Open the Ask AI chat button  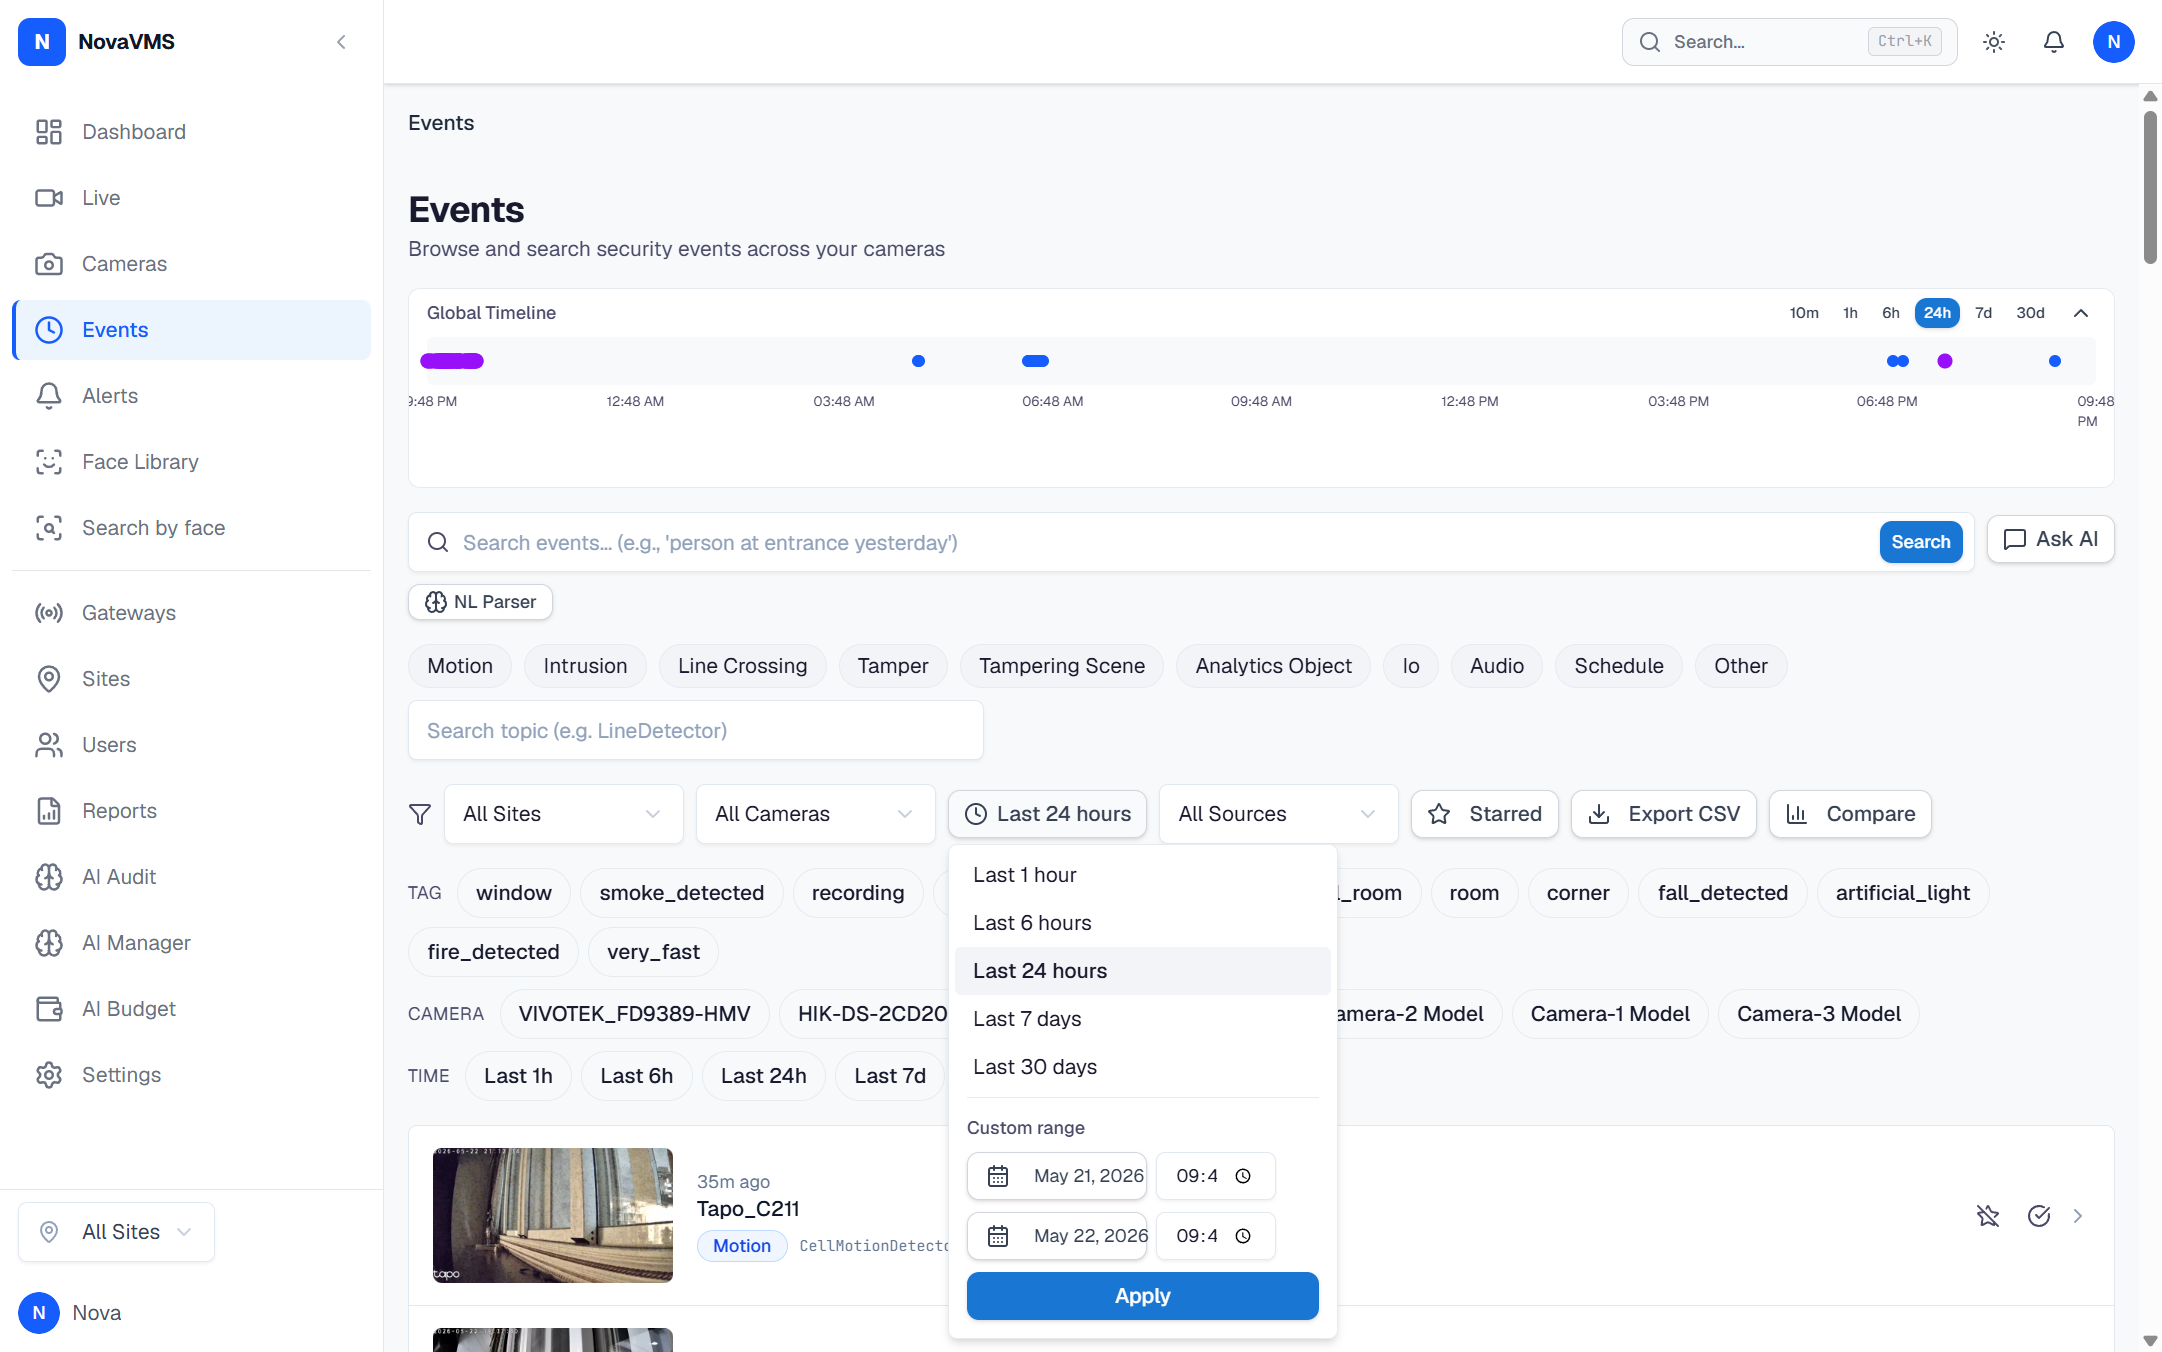(2051, 540)
